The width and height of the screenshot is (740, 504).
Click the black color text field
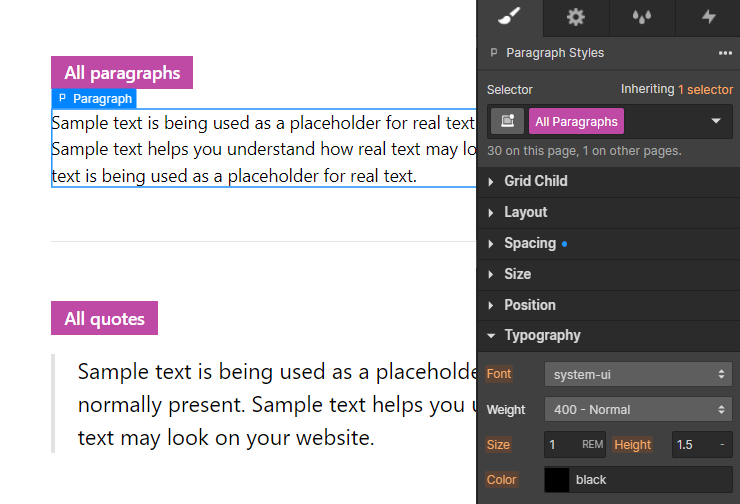pos(650,480)
